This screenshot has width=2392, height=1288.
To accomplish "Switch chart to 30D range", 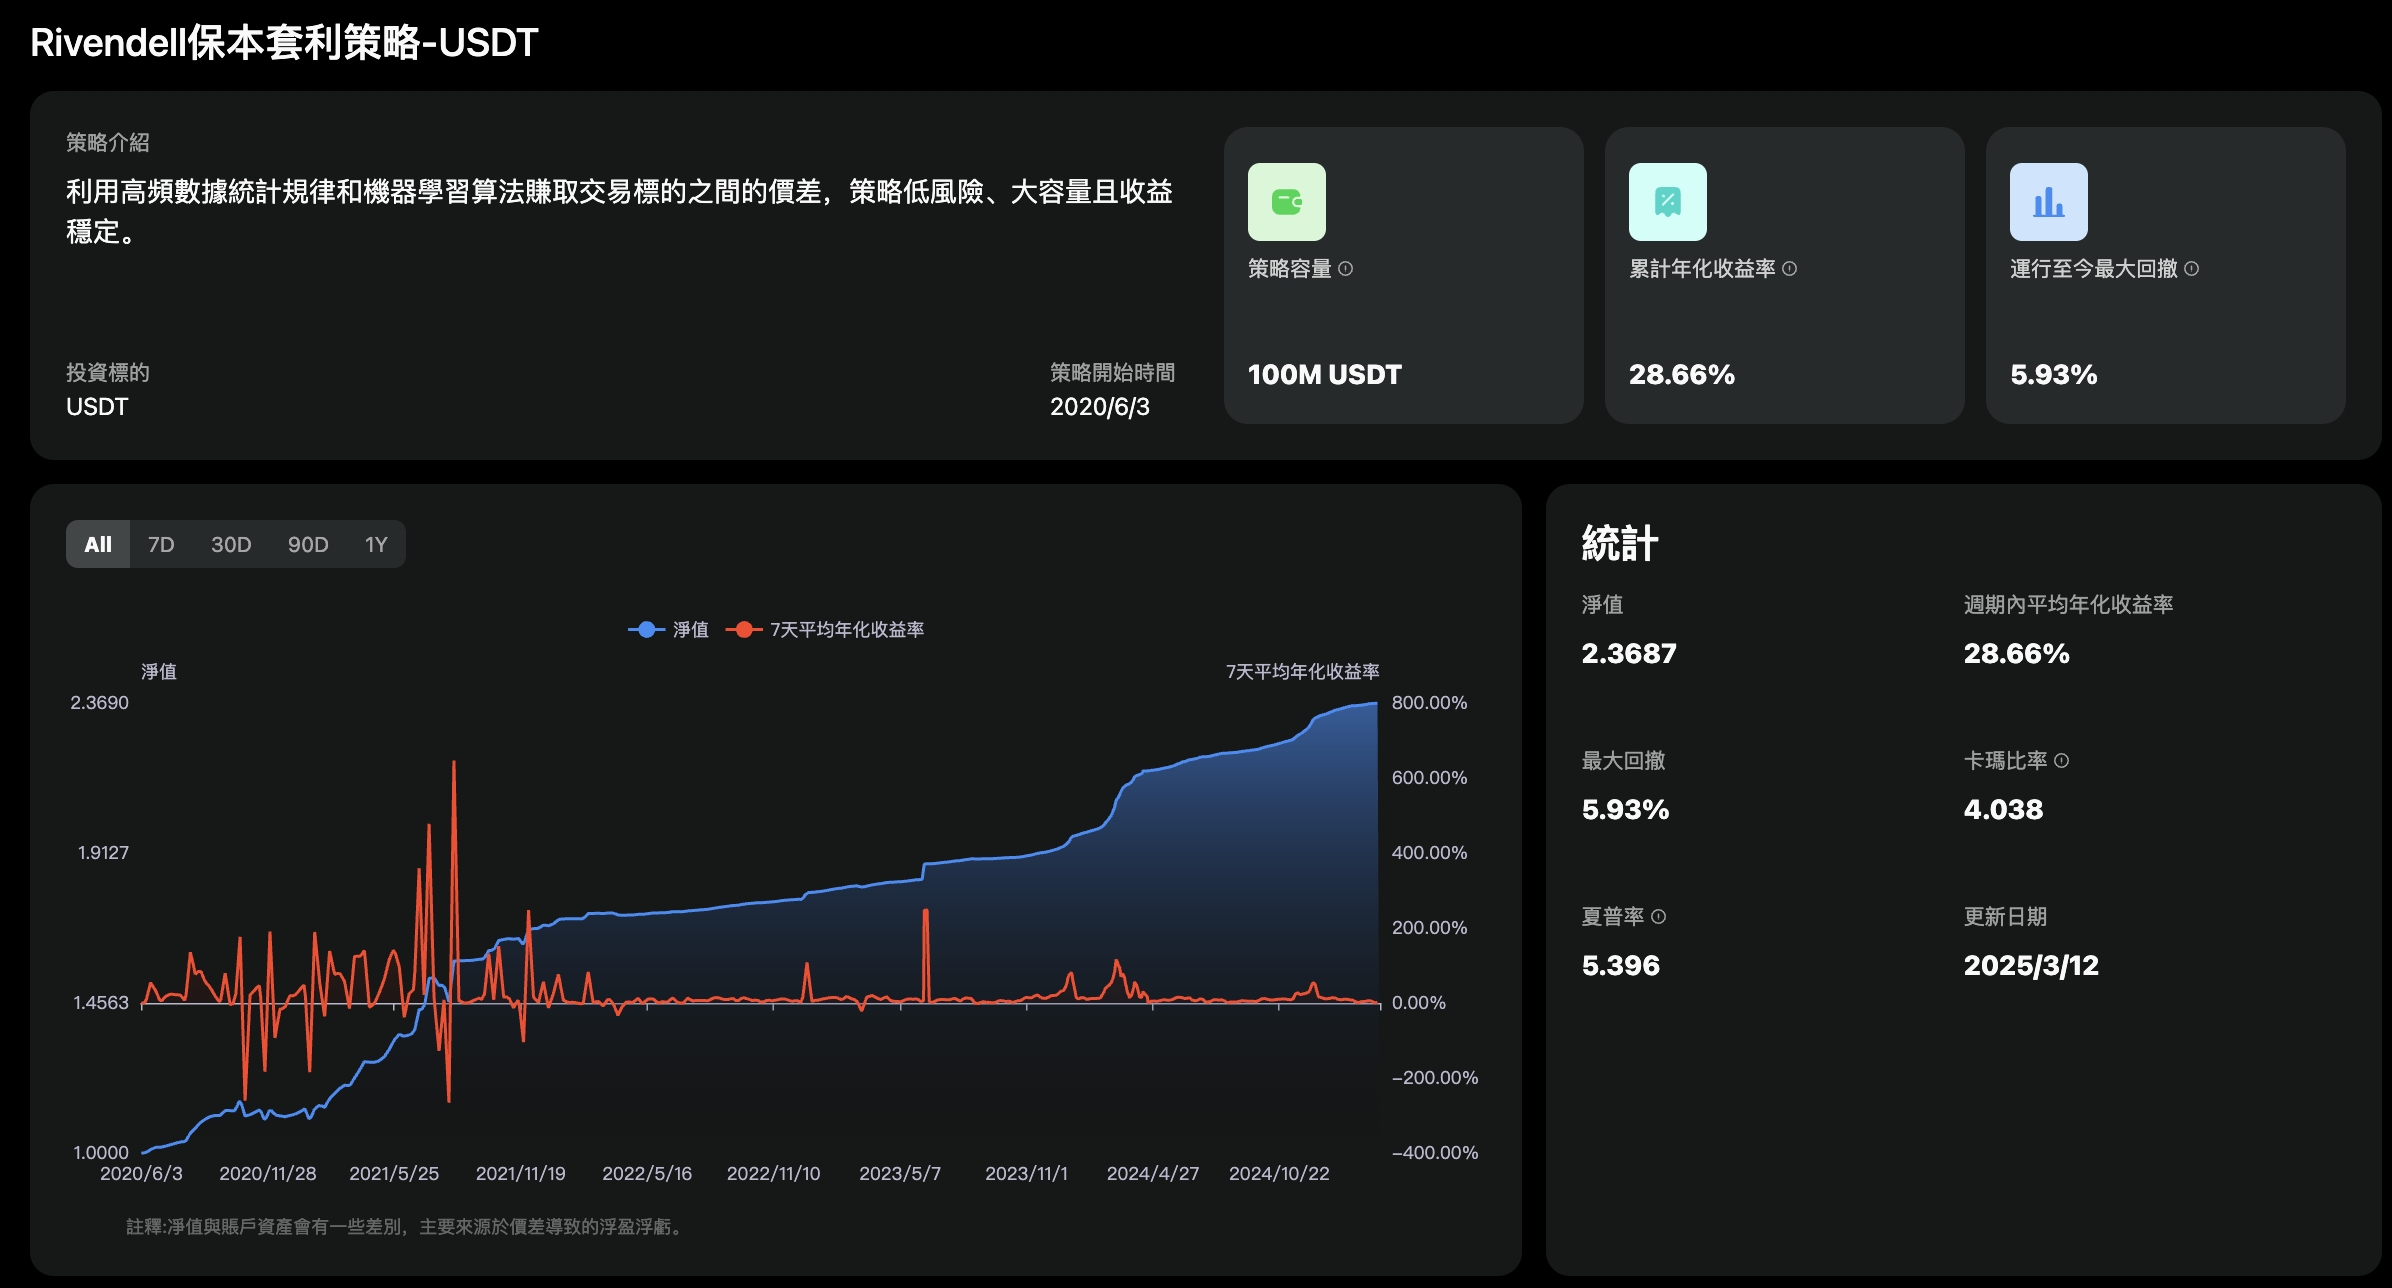I will (x=231, y=544).
